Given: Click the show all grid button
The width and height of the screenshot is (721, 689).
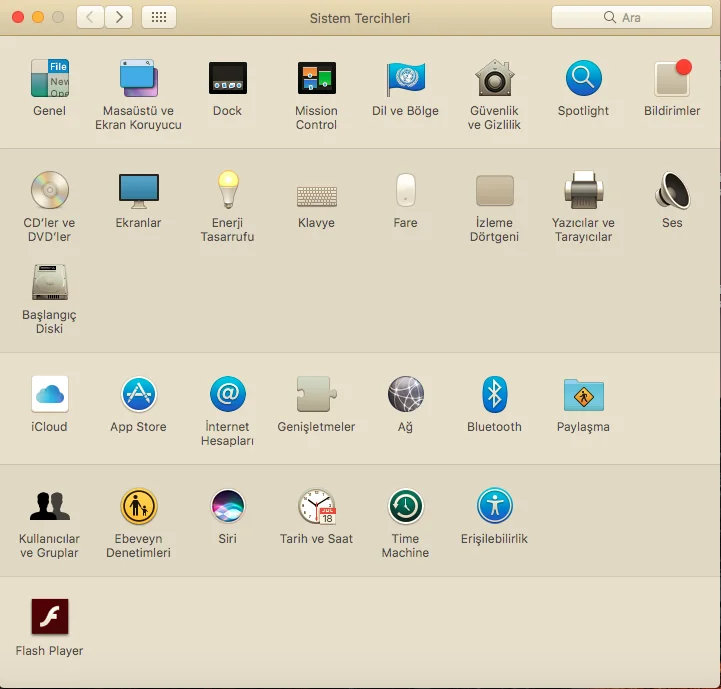Looking at the screenshot, I should pos(159,17).
